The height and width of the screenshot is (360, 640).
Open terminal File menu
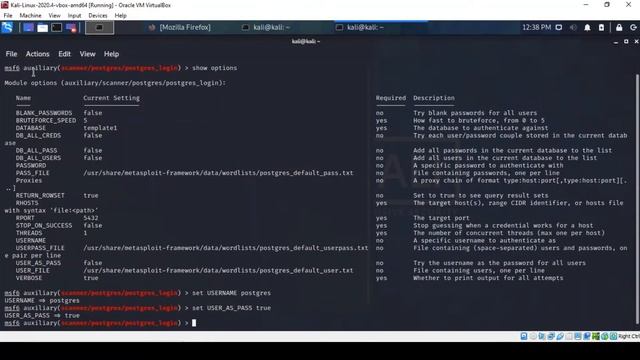click(11, 54)
